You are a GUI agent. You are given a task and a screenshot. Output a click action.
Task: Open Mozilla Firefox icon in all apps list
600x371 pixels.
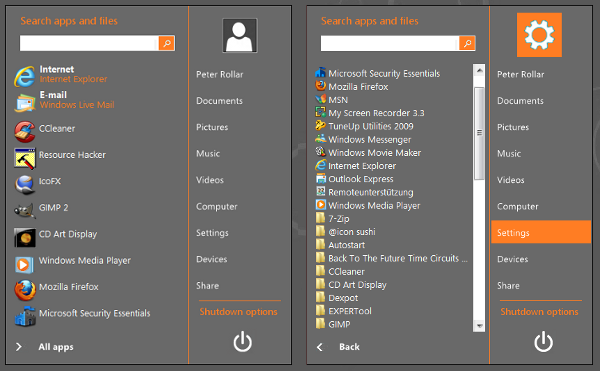[x=320, y=86]
